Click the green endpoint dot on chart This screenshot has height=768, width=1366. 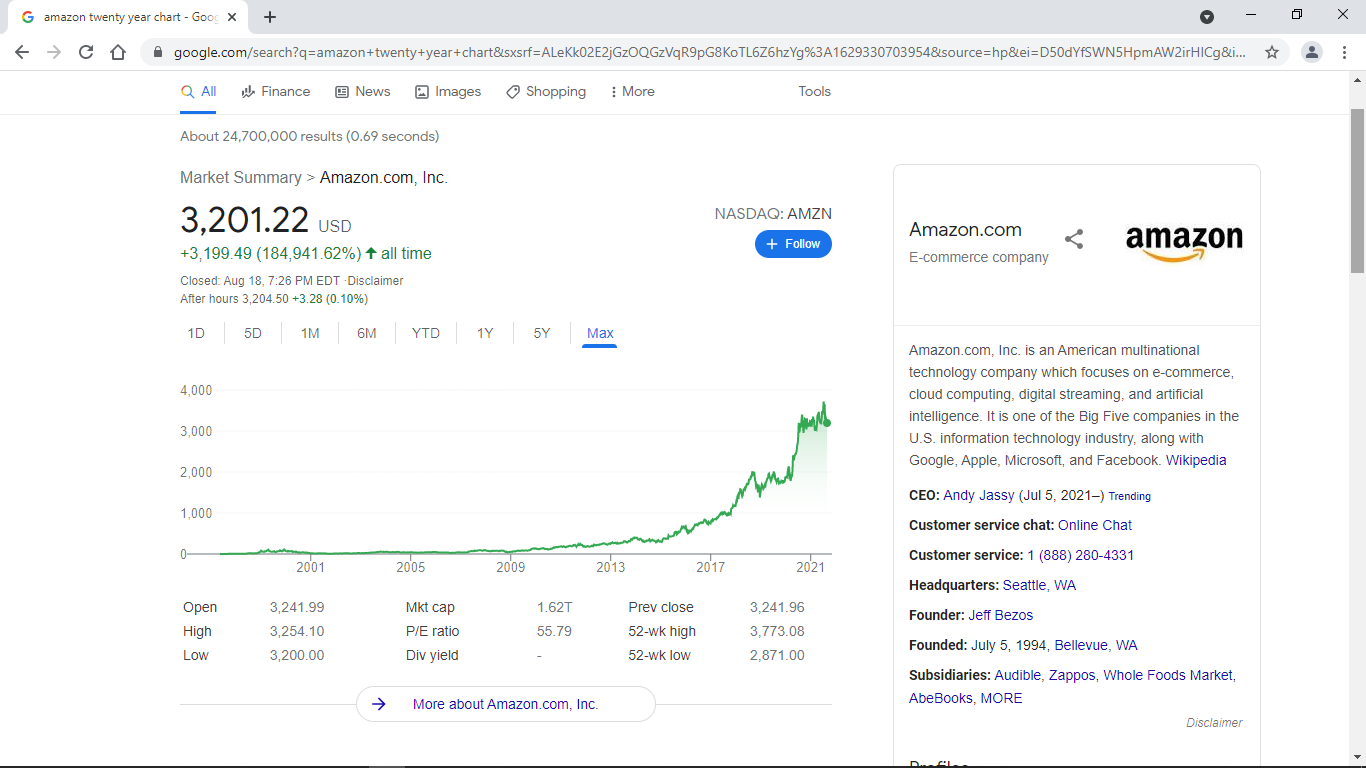(826, 423)
